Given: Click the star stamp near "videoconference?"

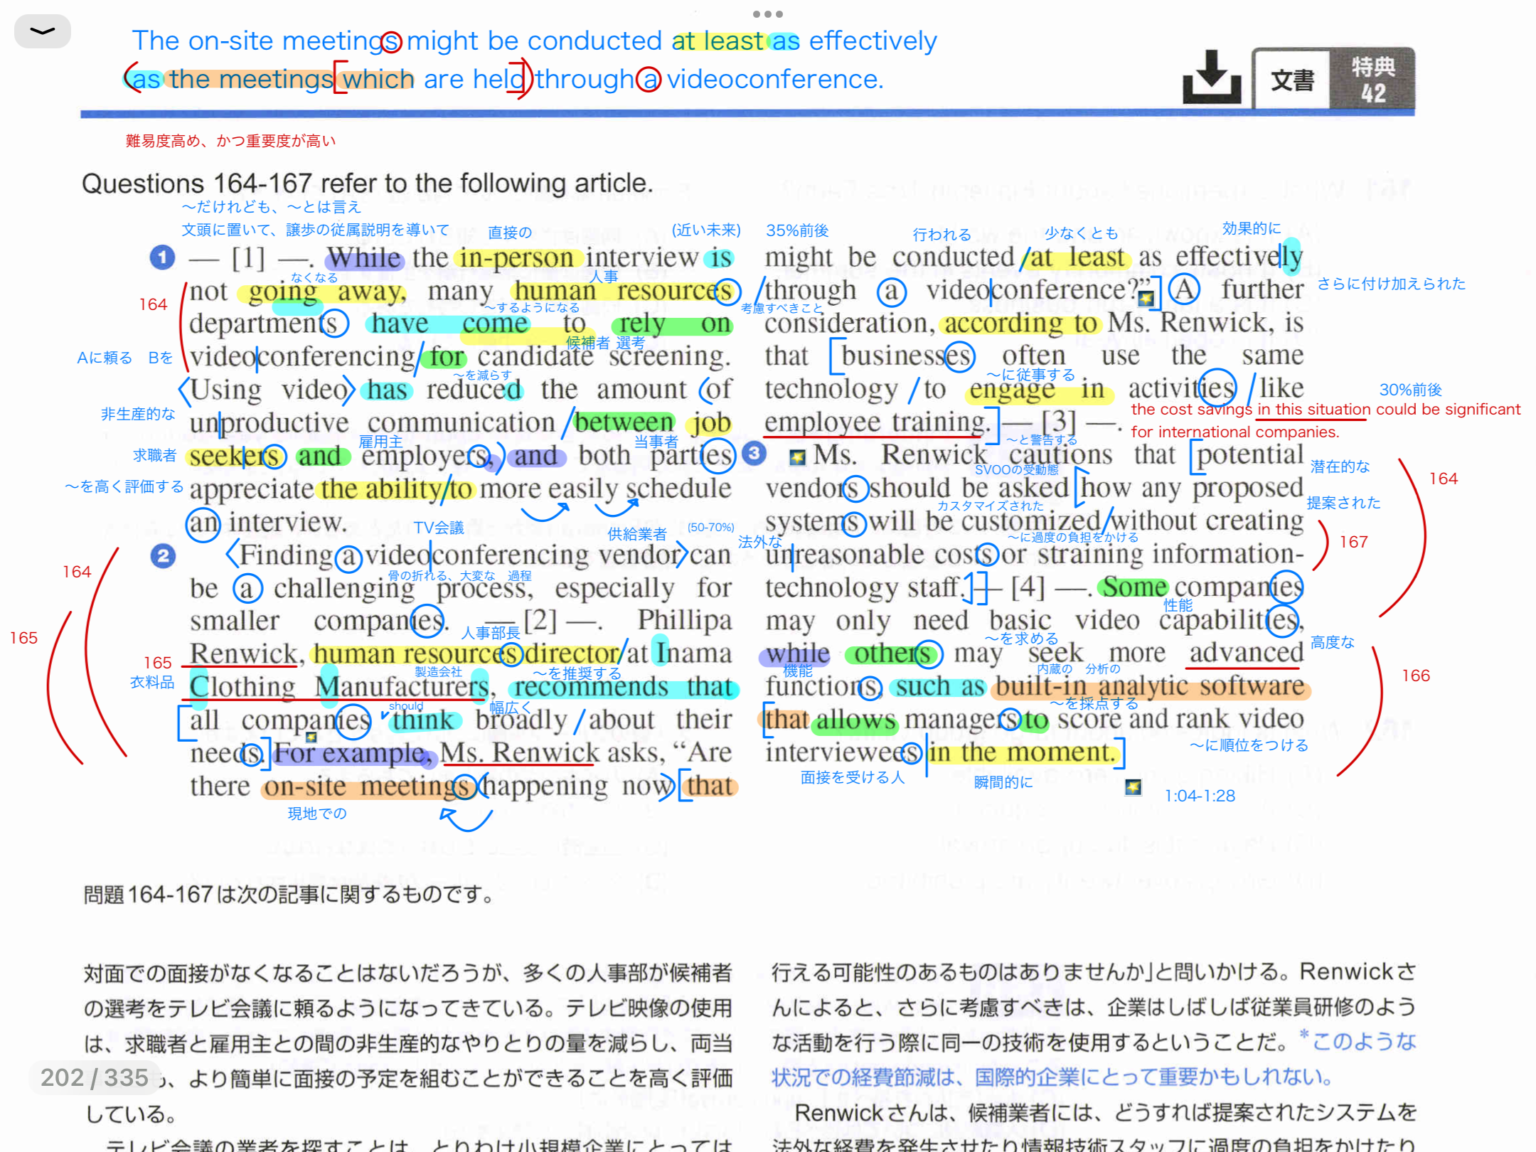Looking at the screenshot, I should [1145, 297].
